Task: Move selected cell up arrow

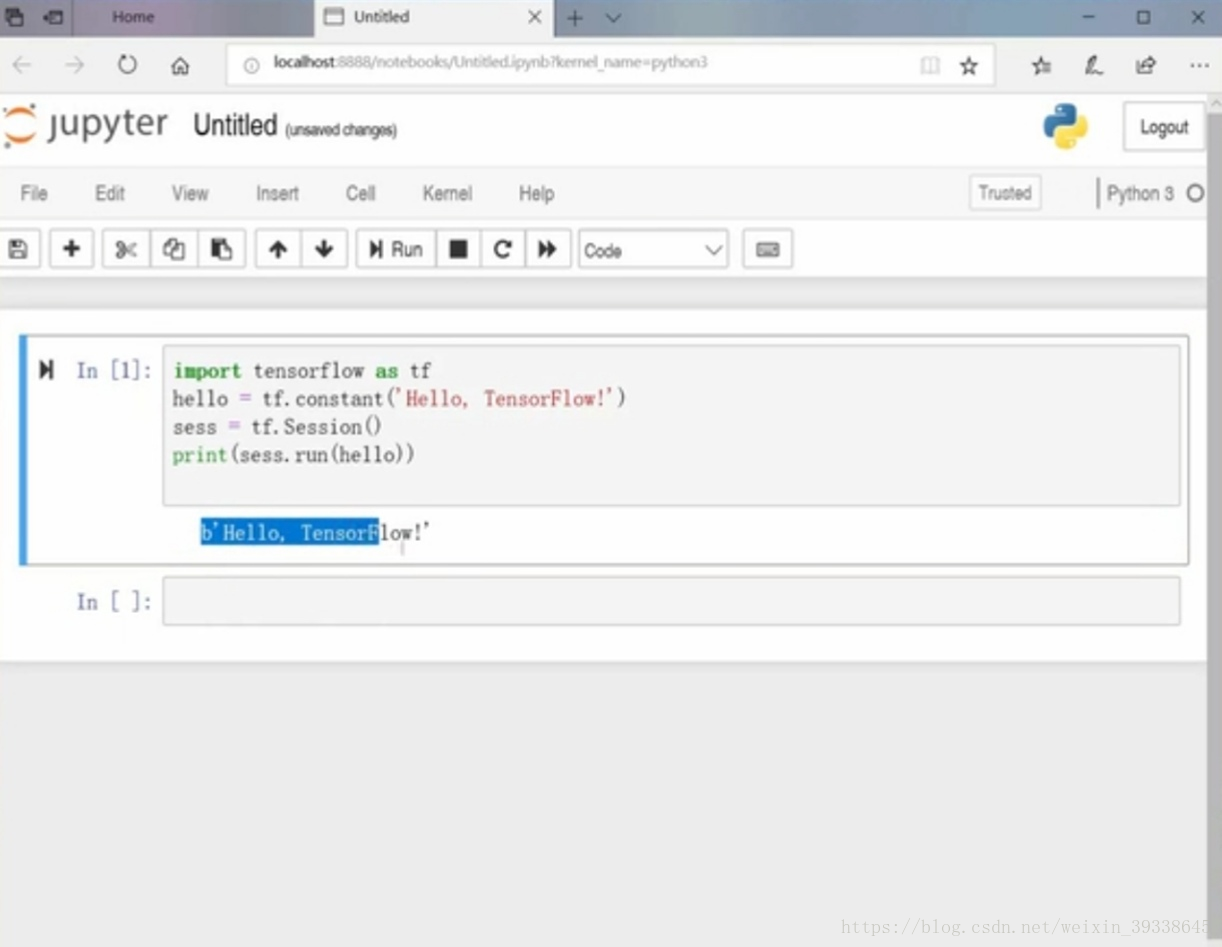Action: 278,250
